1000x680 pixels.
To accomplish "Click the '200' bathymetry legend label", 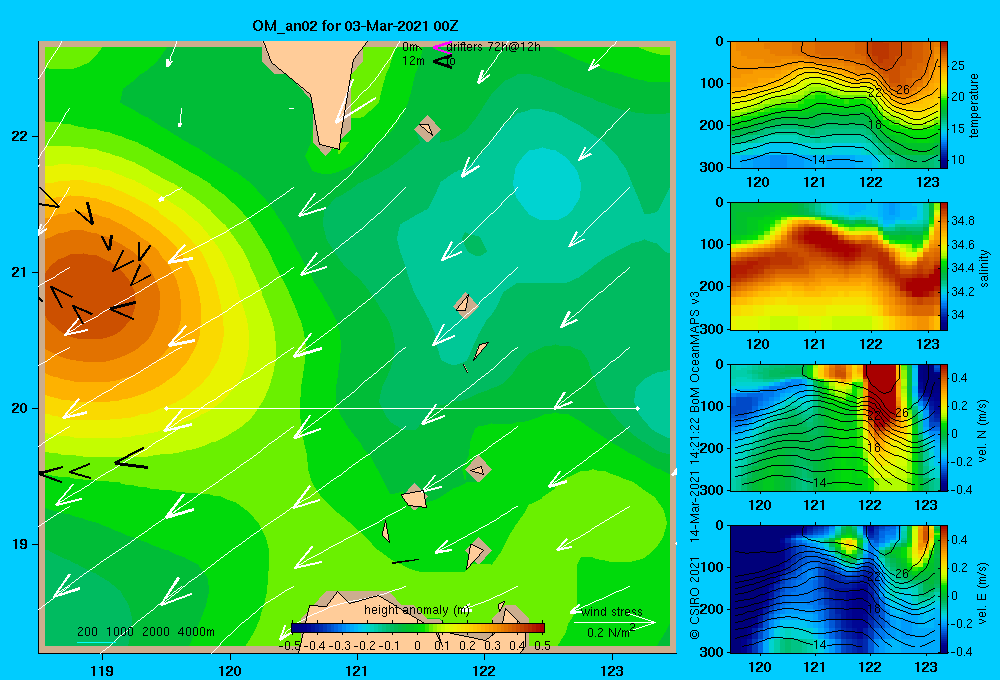I will (x=87, y=632).
